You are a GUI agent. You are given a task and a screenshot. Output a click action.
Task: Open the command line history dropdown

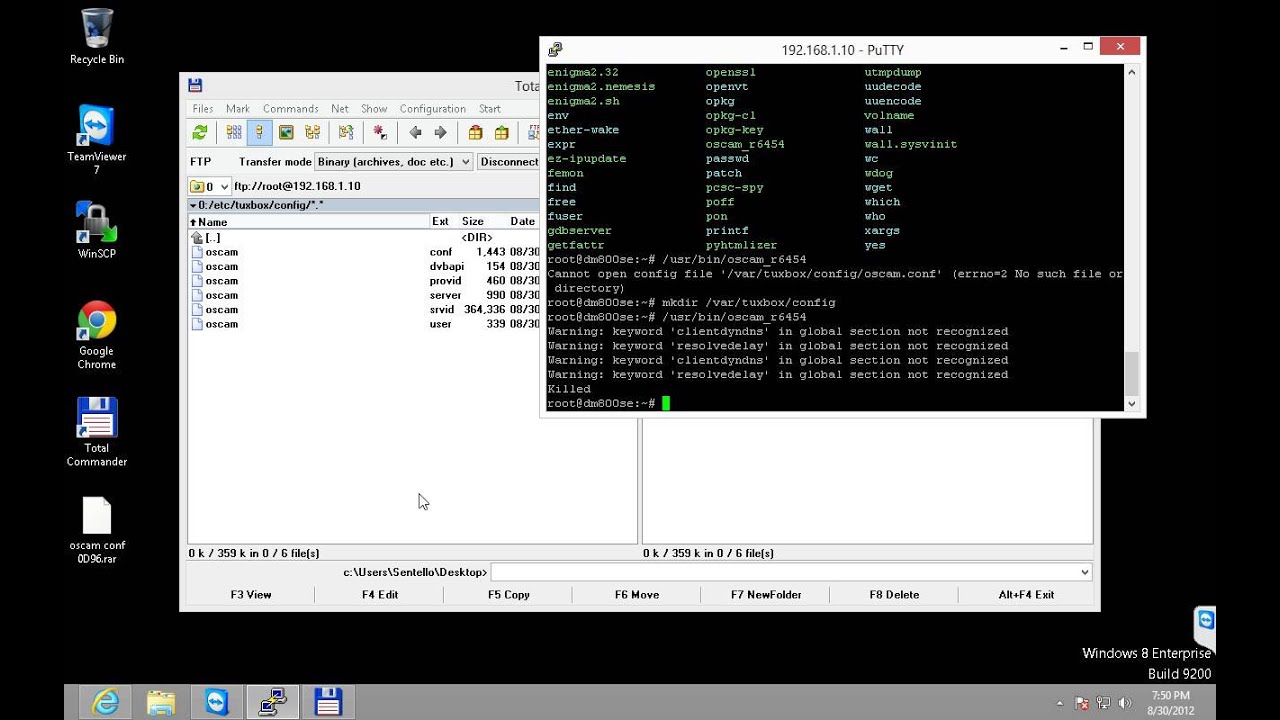point(1084,572)
